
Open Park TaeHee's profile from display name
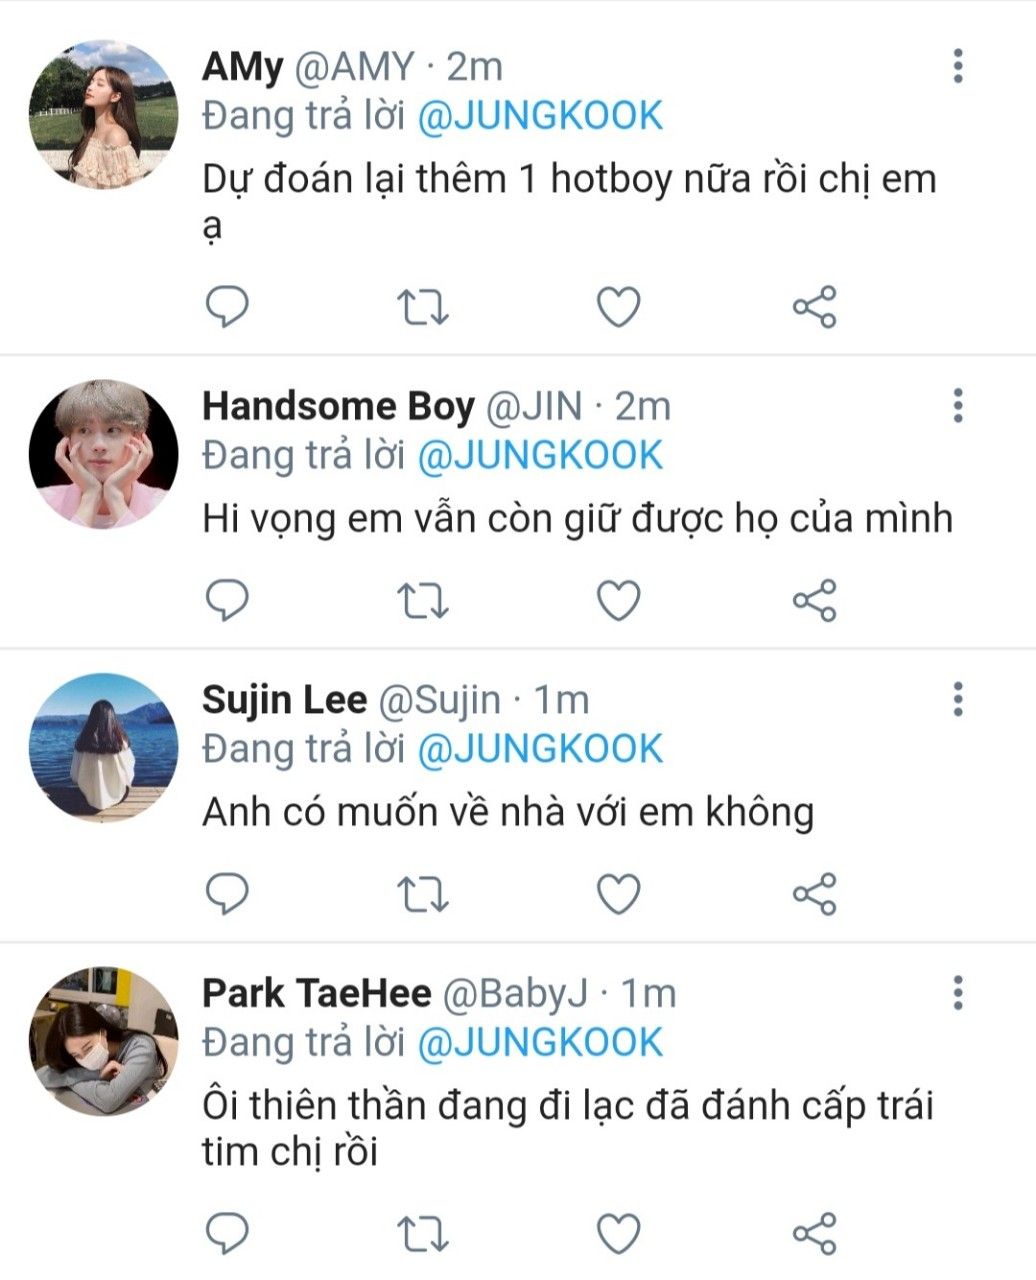tap(316, 994)
